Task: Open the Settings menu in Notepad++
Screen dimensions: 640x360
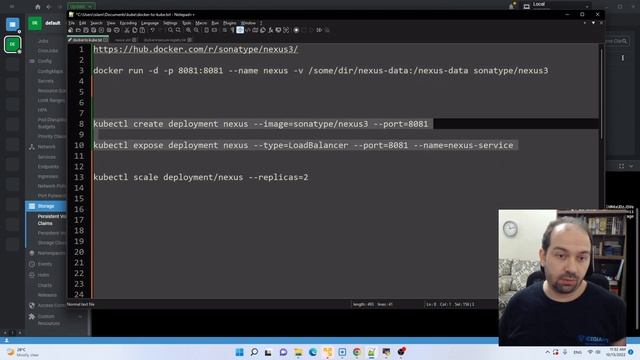Action: tap(170, 23)
